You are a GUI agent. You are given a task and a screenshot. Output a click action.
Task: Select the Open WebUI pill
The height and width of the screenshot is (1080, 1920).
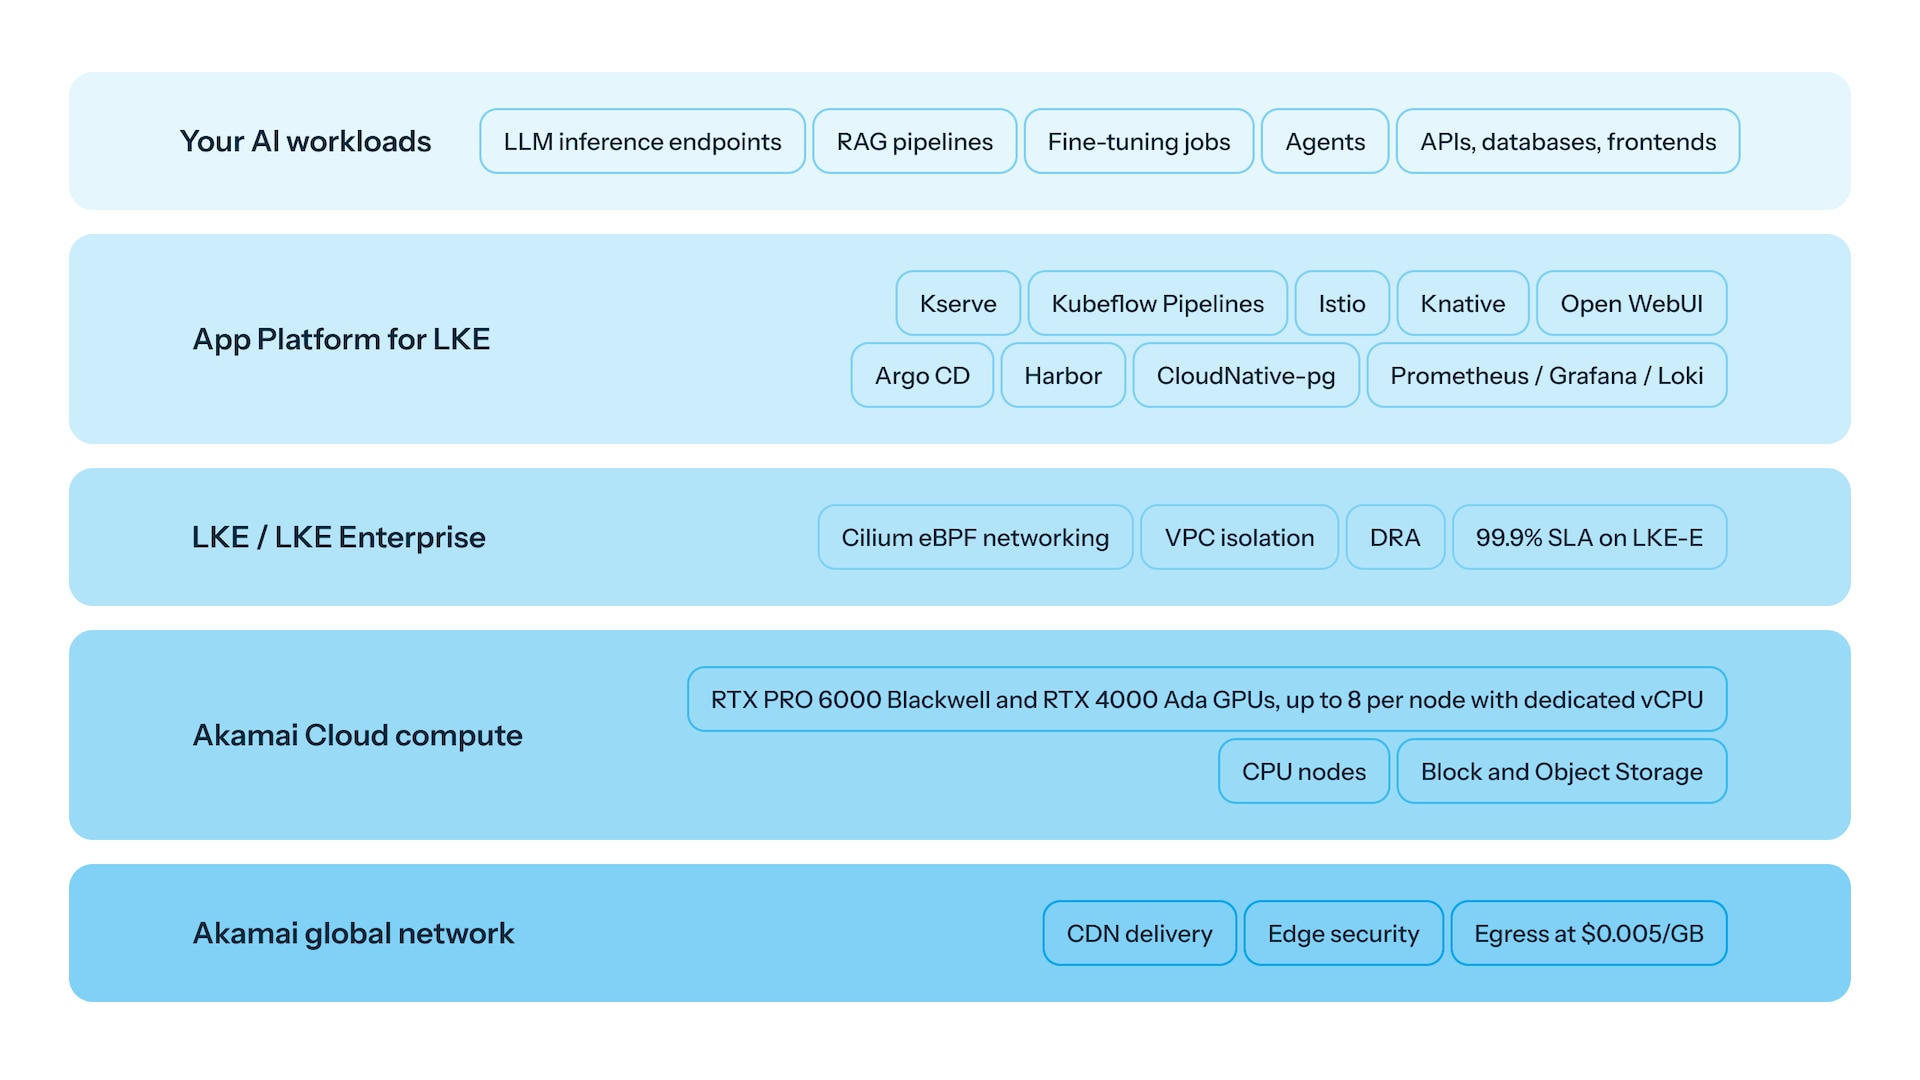coord(1632,303)
